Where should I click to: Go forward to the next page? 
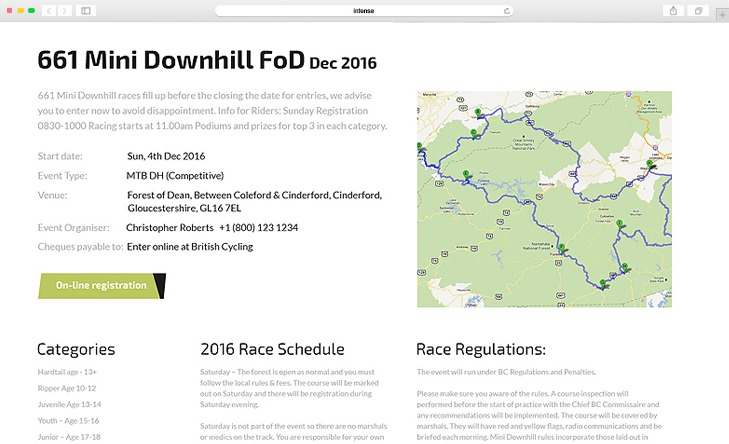point(64,10)
